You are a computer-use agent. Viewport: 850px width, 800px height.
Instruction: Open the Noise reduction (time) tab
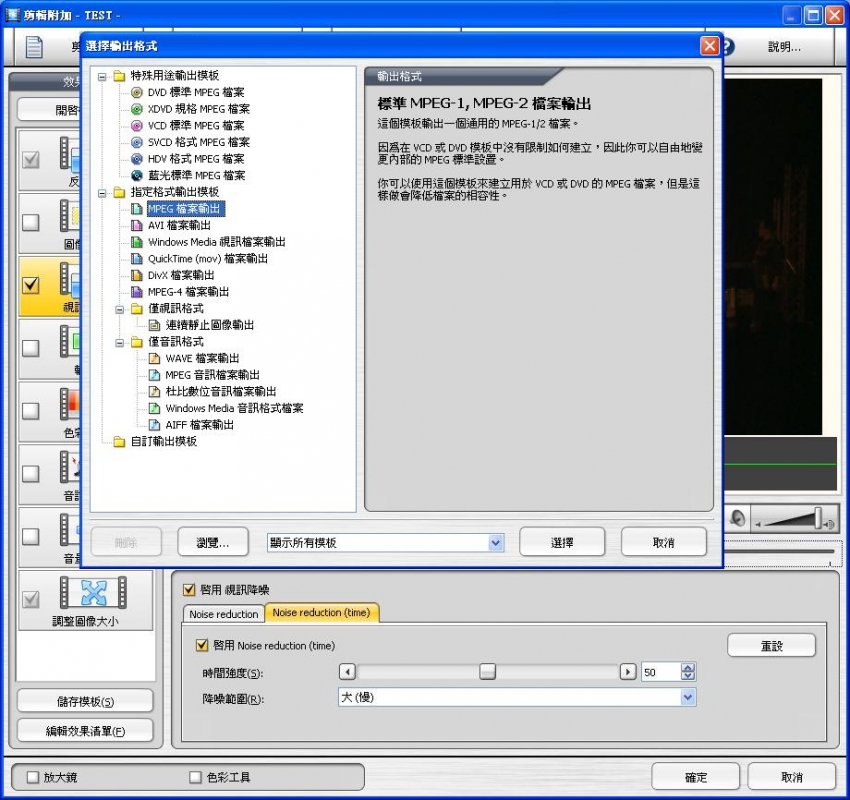point(321,613)
